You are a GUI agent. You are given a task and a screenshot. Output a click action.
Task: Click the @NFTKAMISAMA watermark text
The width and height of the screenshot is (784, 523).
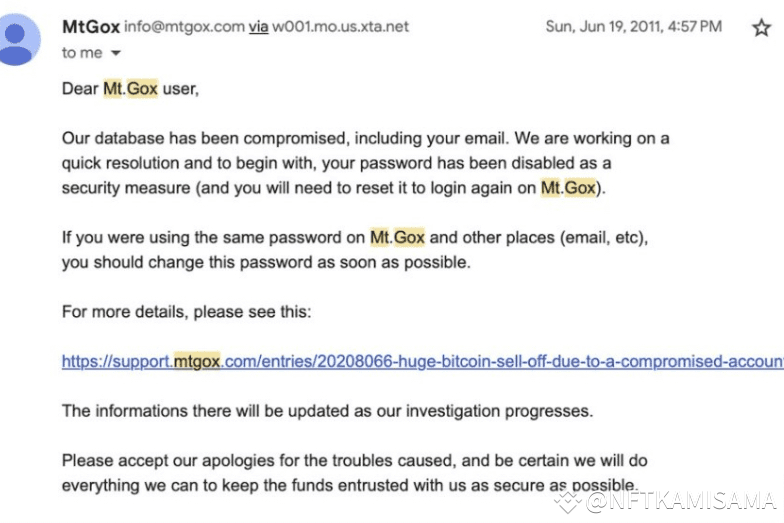680,501
